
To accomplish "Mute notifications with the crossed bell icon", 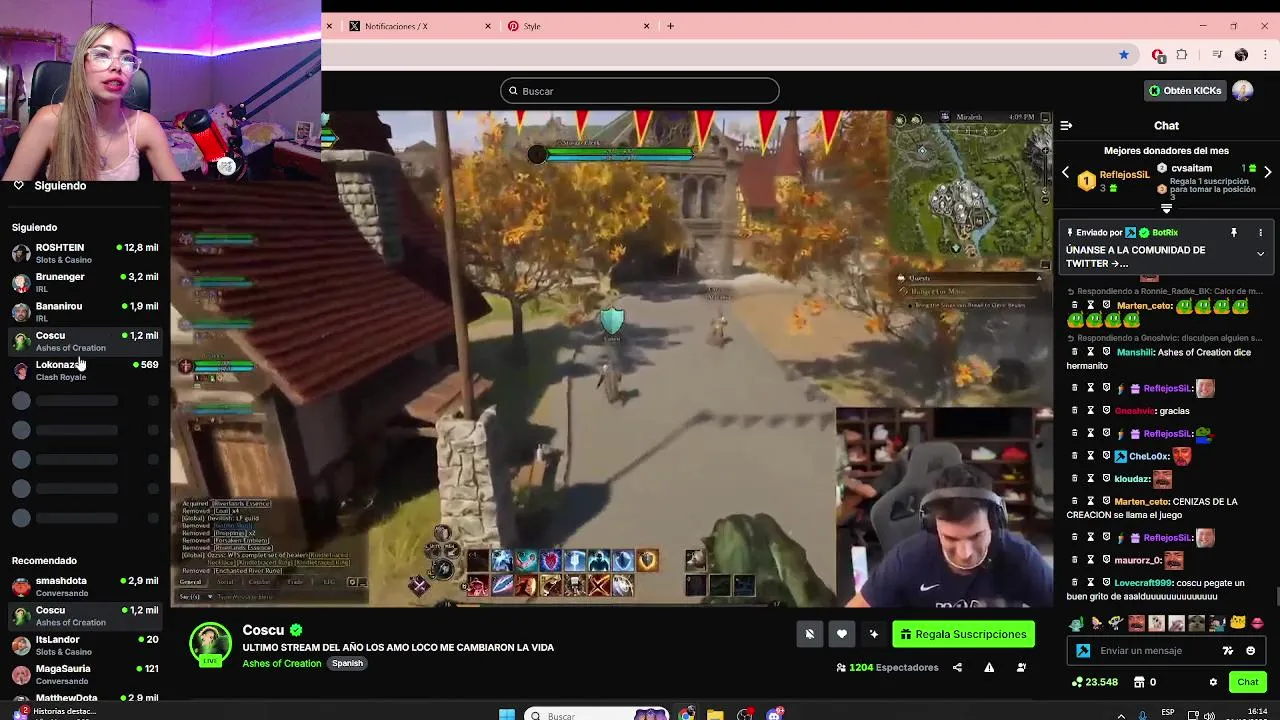I will [810, 634].
